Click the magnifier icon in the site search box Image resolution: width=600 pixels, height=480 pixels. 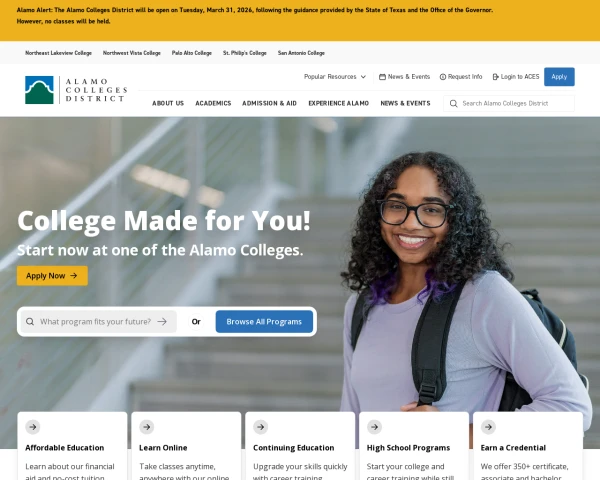(x=453, y=104)
